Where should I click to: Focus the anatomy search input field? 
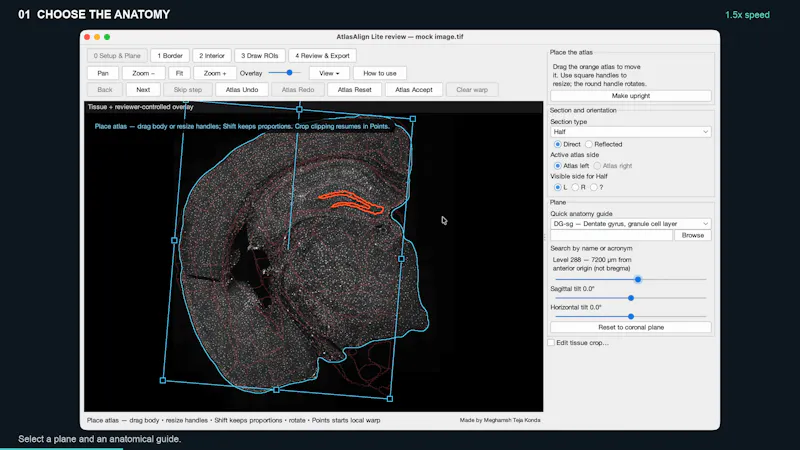[x=611, y=235]
